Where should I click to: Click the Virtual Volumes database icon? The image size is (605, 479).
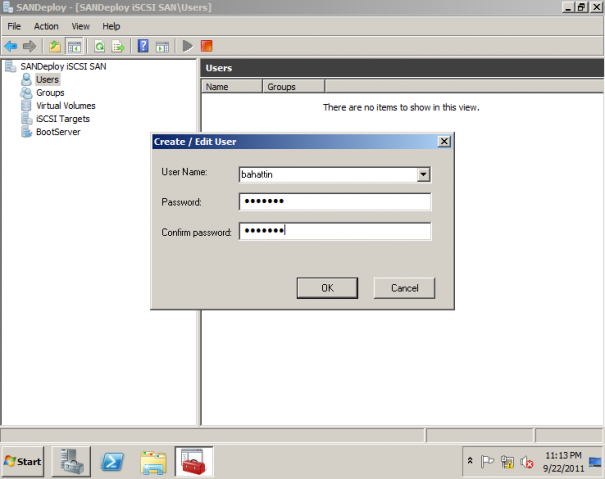[x=26, y=106]
